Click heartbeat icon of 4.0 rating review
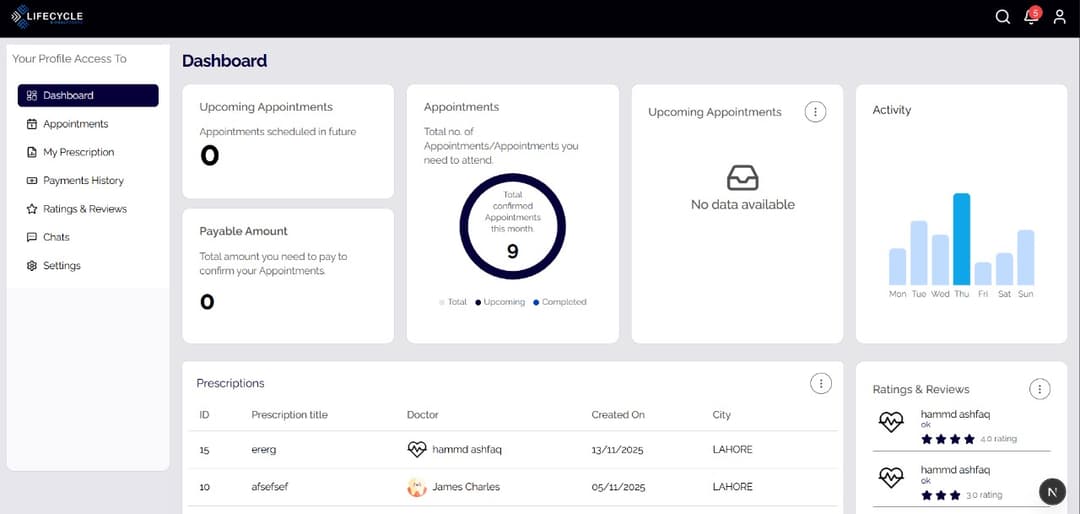Screen dimensions: 1080x514 (891, 422)
